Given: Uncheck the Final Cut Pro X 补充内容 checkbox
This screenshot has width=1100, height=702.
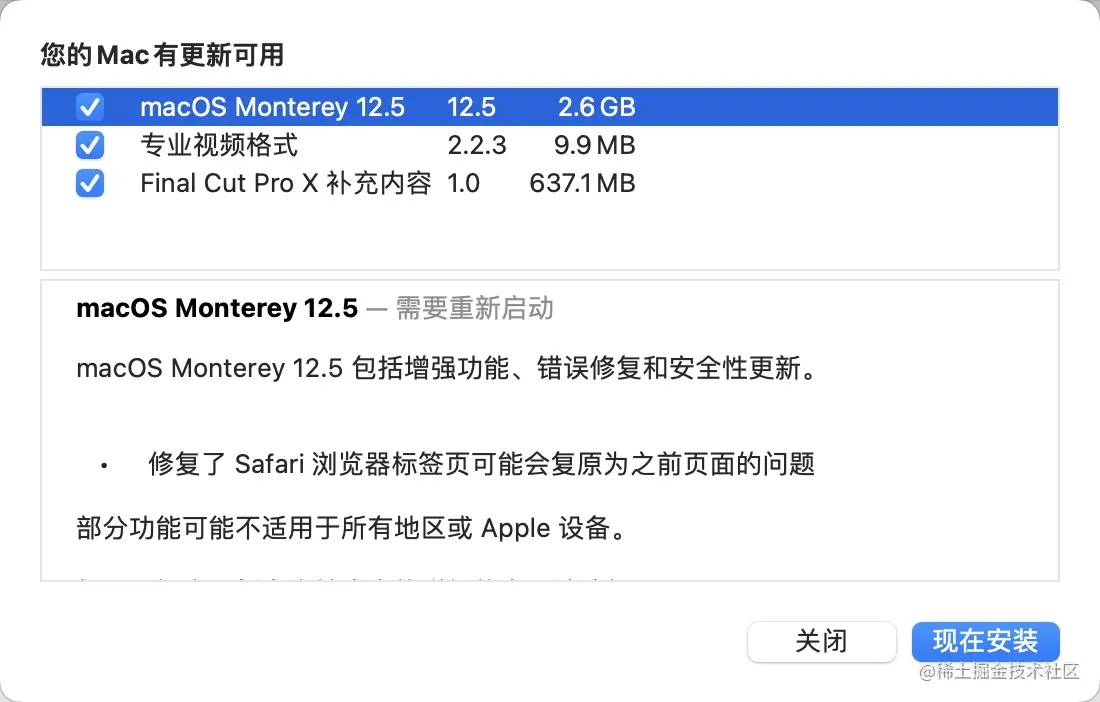Looking at the screenshot, I should pyautogui.click(x=90, y=183).
